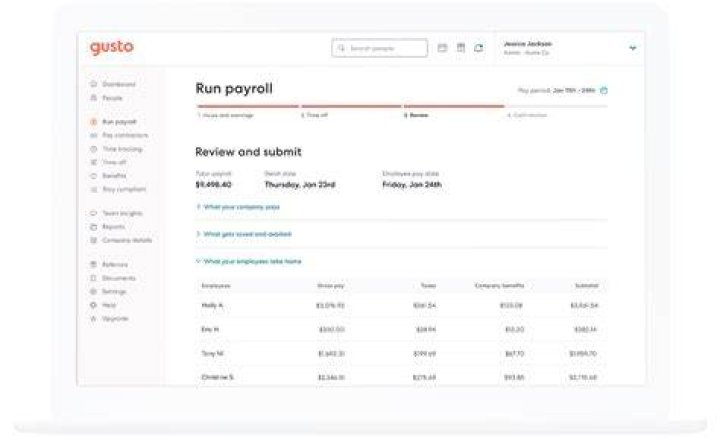
Task: Go to step 2 Time off
Action: coord(315,115)
